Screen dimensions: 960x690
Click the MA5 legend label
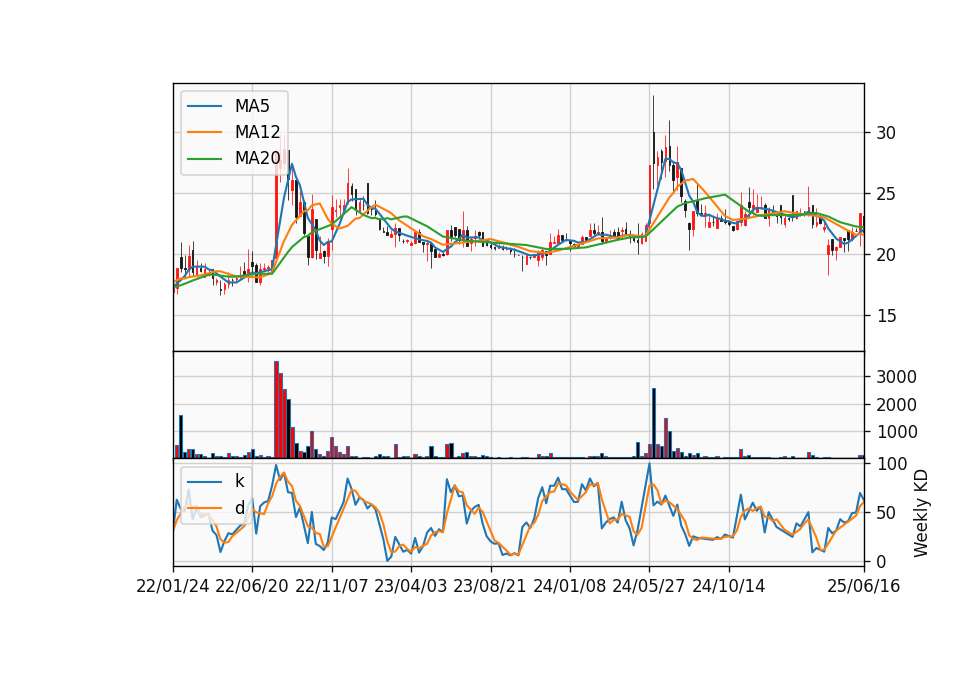[x=252, y=106]
